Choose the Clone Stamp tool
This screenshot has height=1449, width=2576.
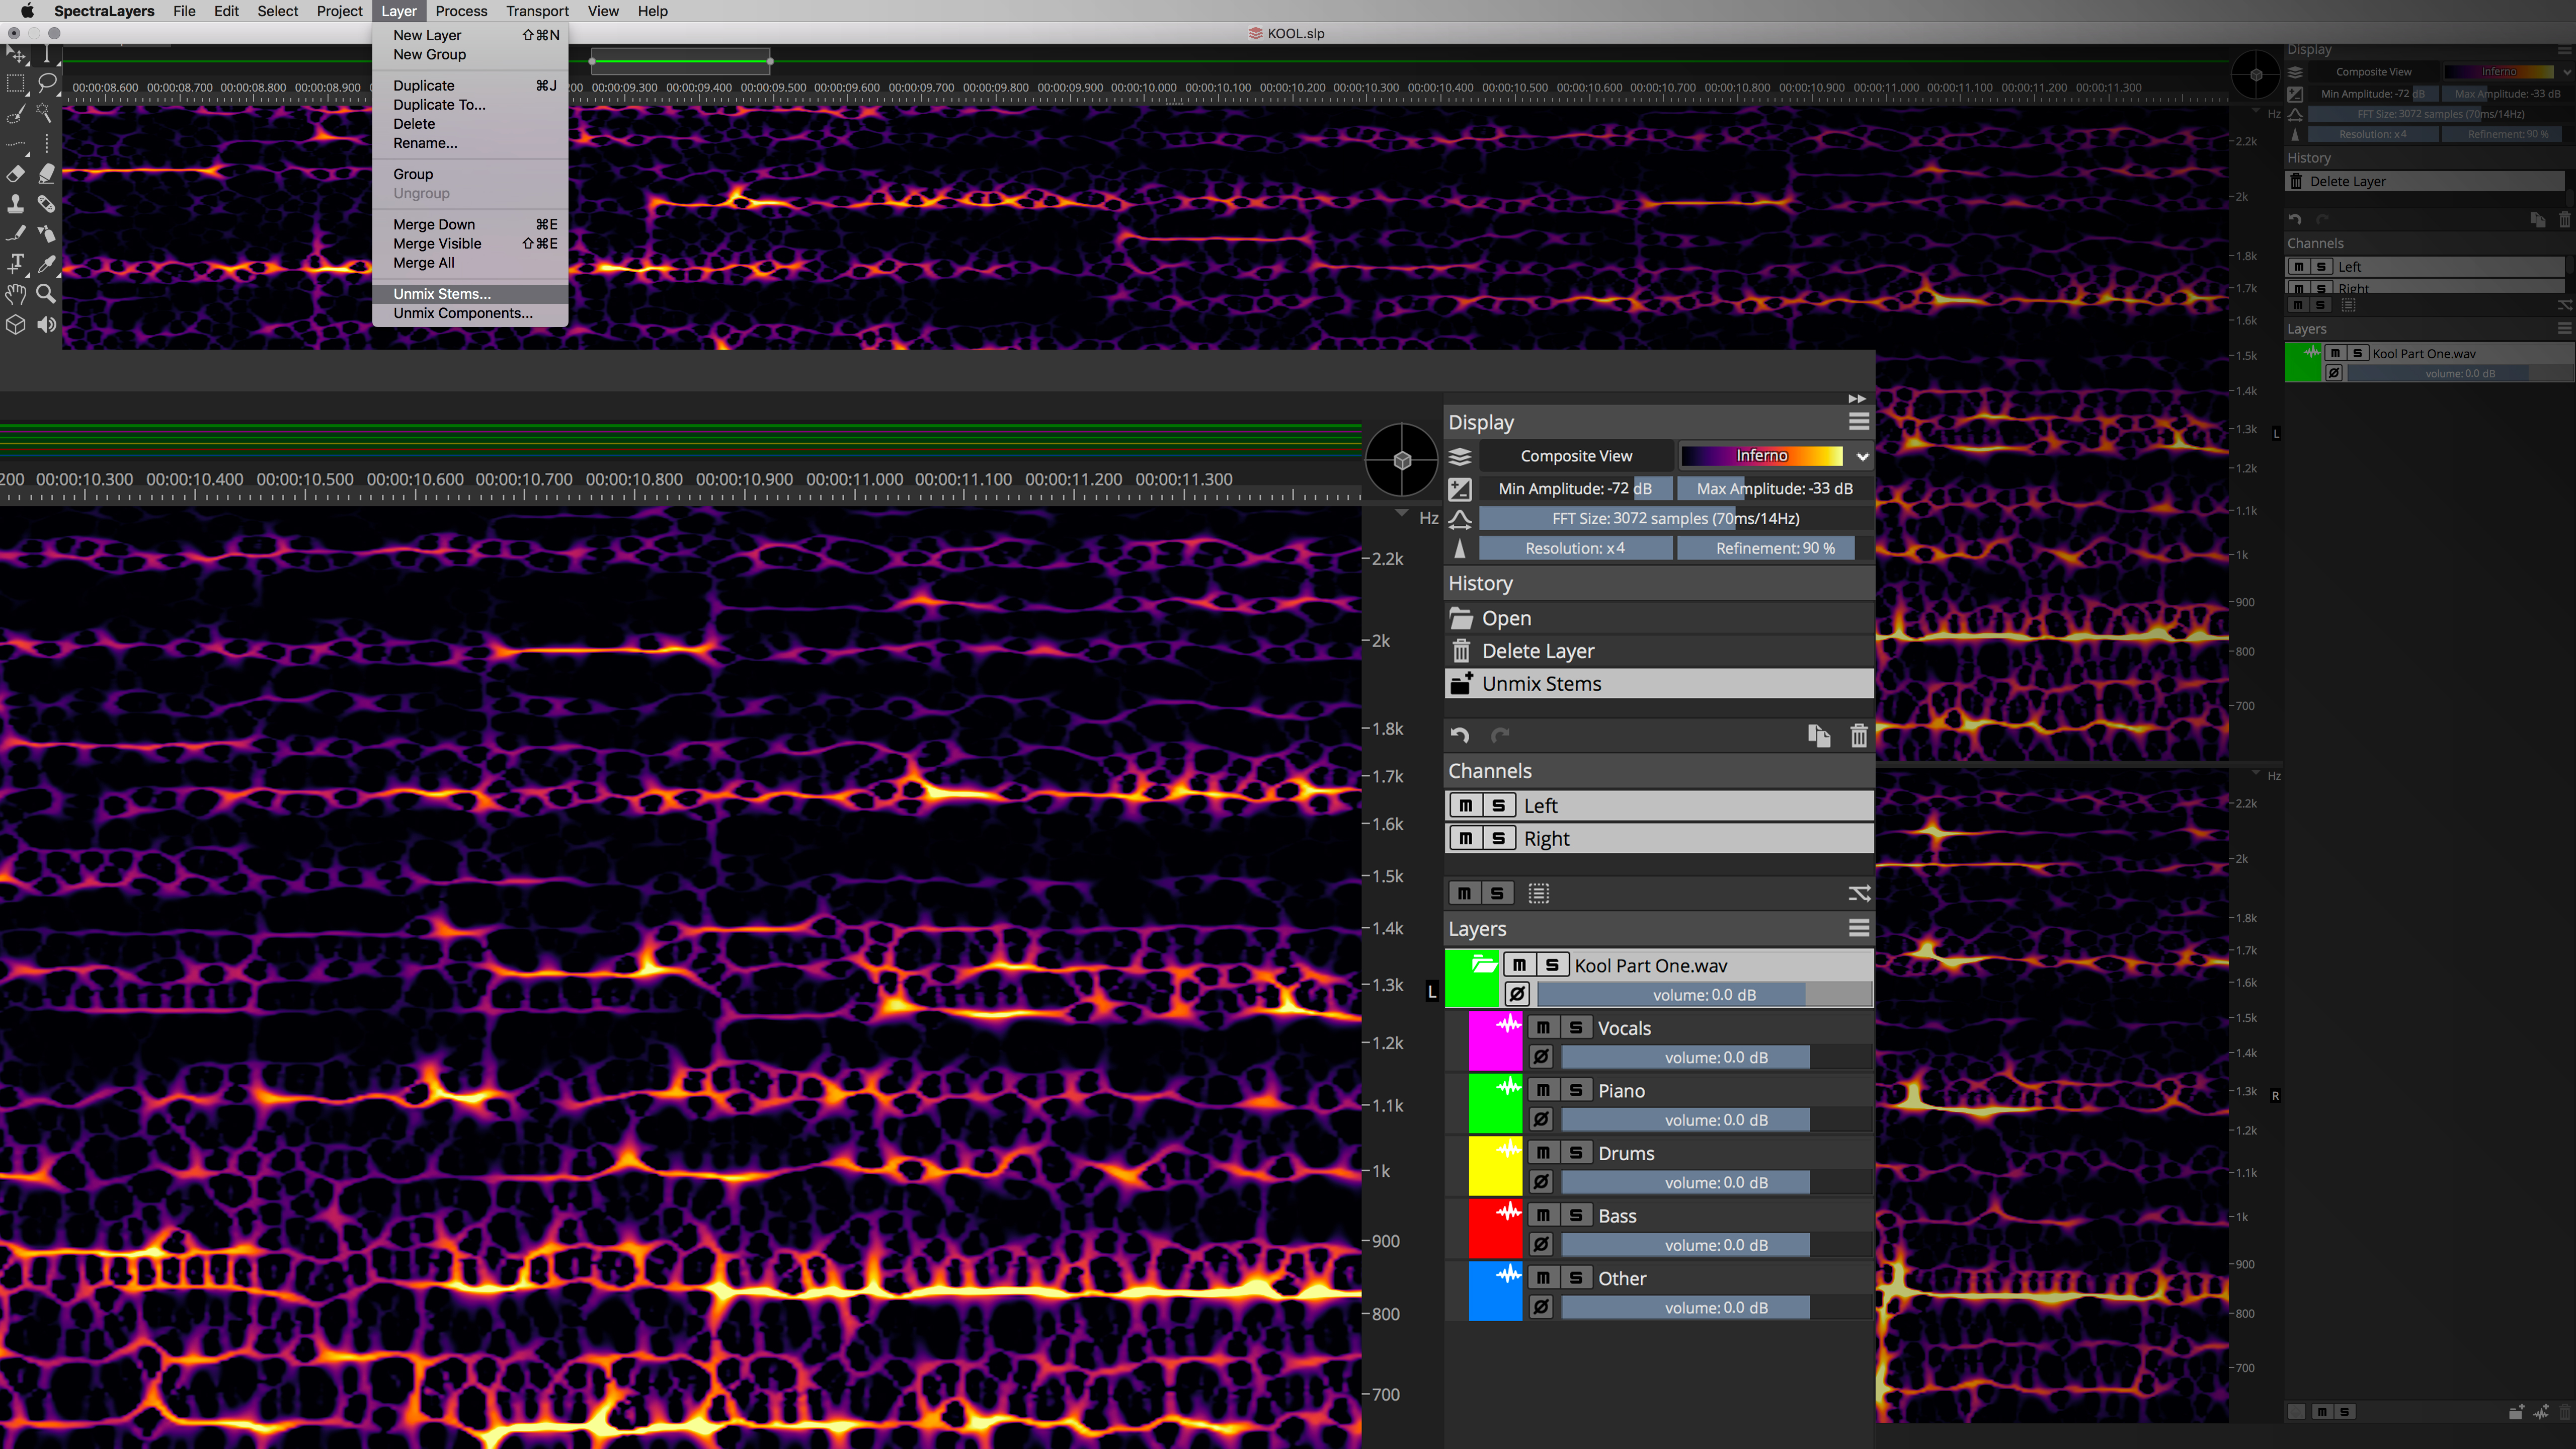(x=16, y=204)
